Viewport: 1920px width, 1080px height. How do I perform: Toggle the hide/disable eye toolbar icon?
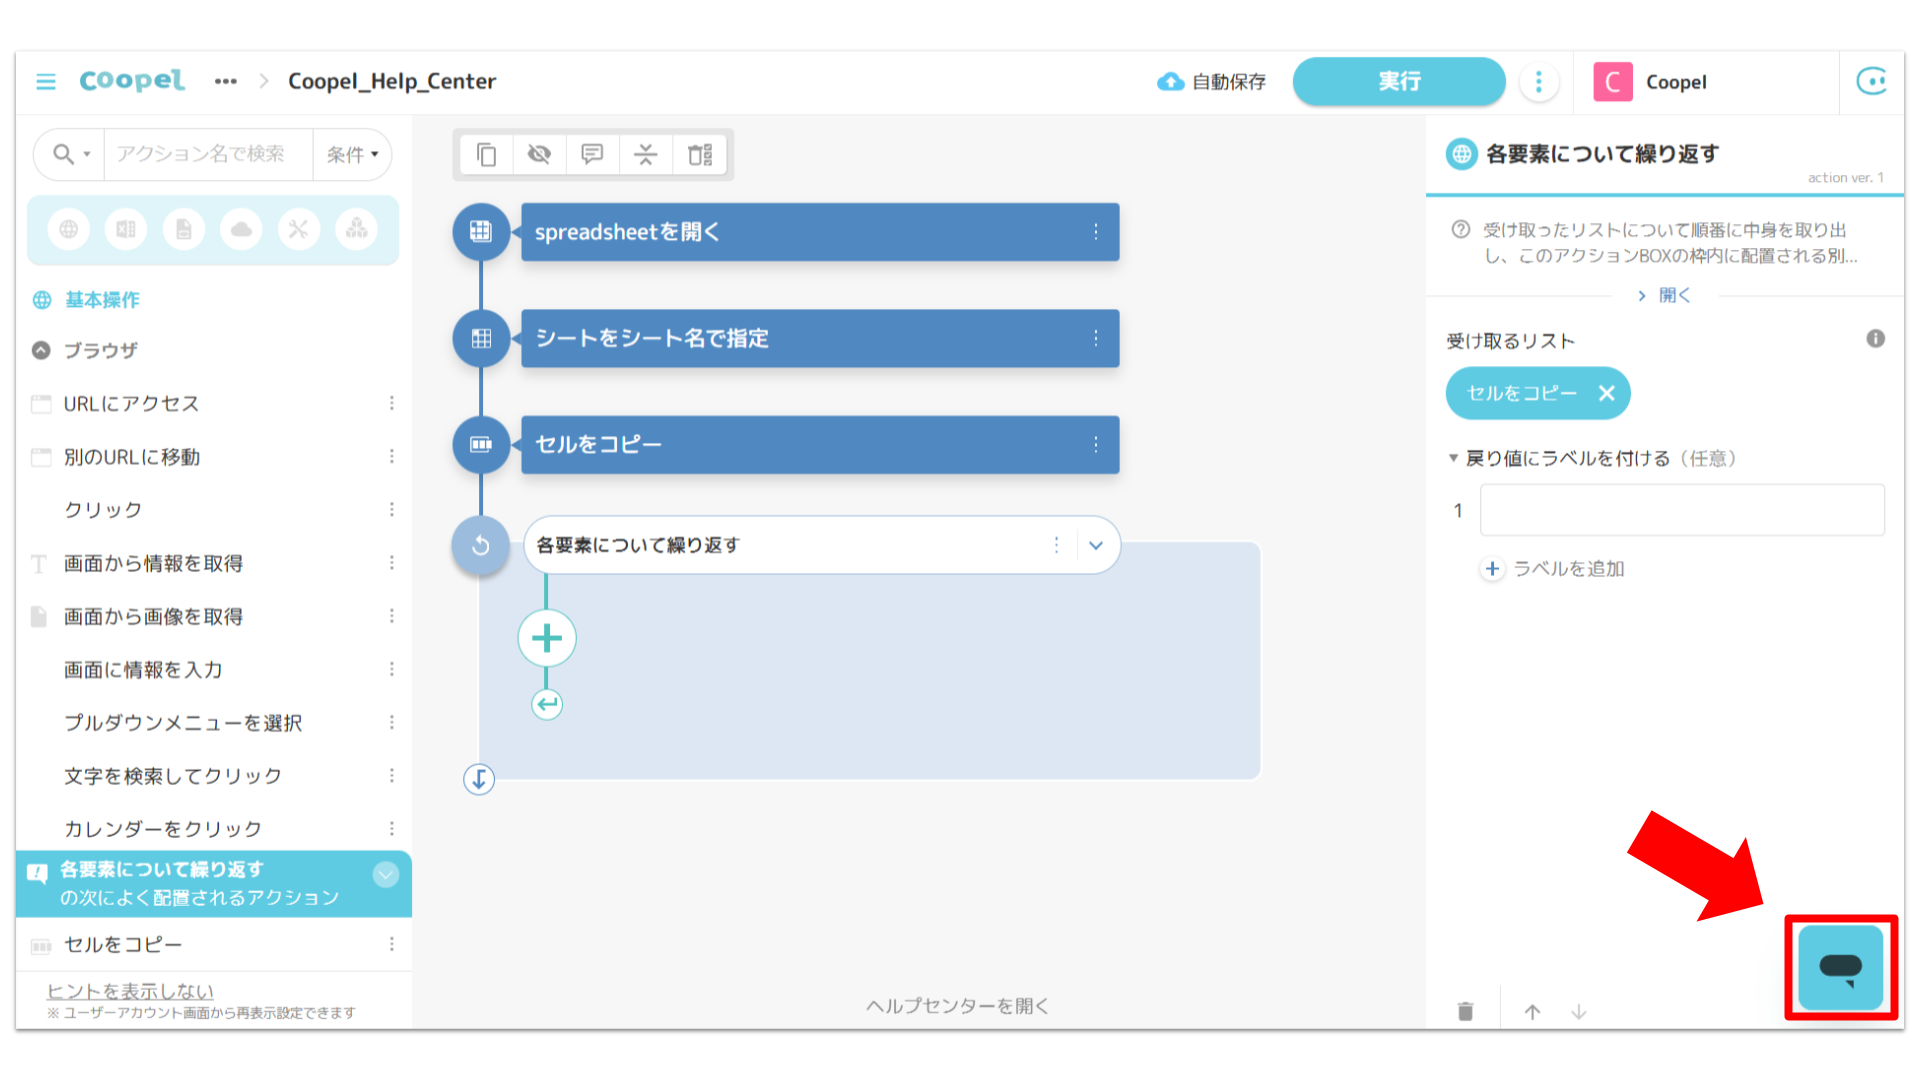point(539,154)
